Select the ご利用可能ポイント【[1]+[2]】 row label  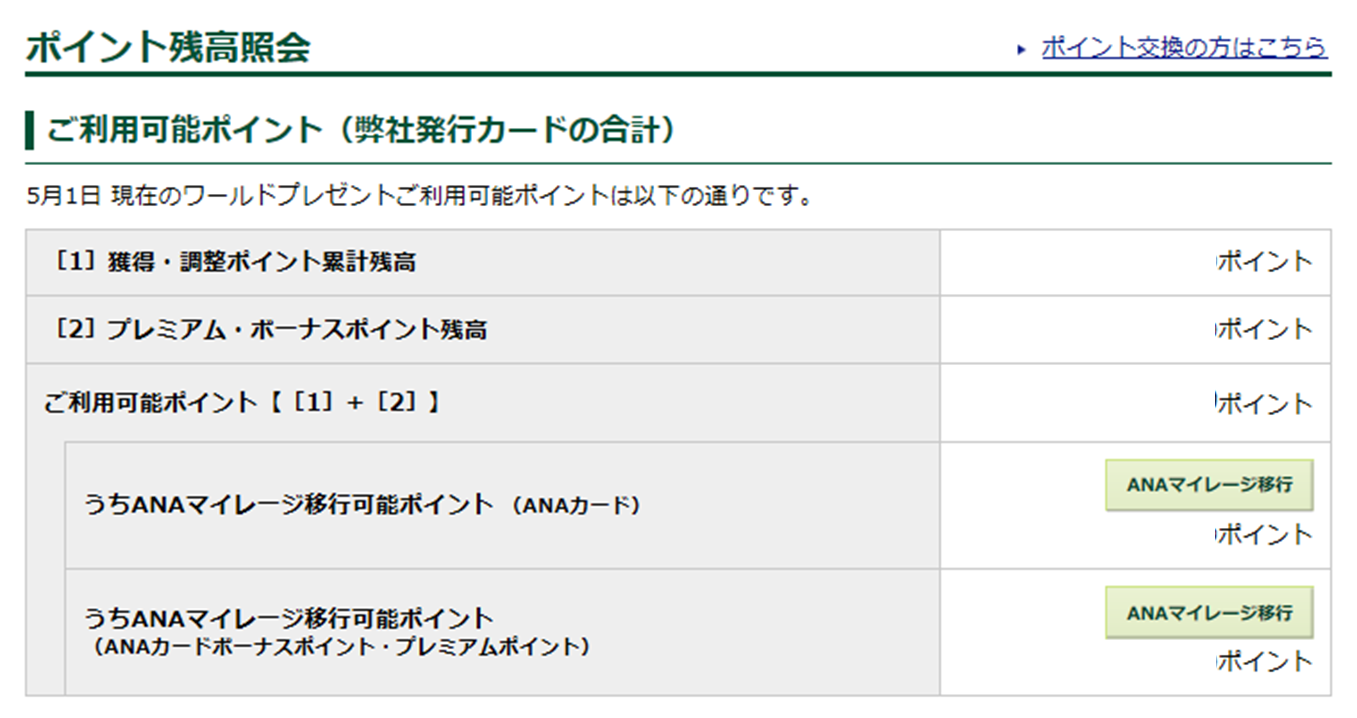[x=244, y=403]
